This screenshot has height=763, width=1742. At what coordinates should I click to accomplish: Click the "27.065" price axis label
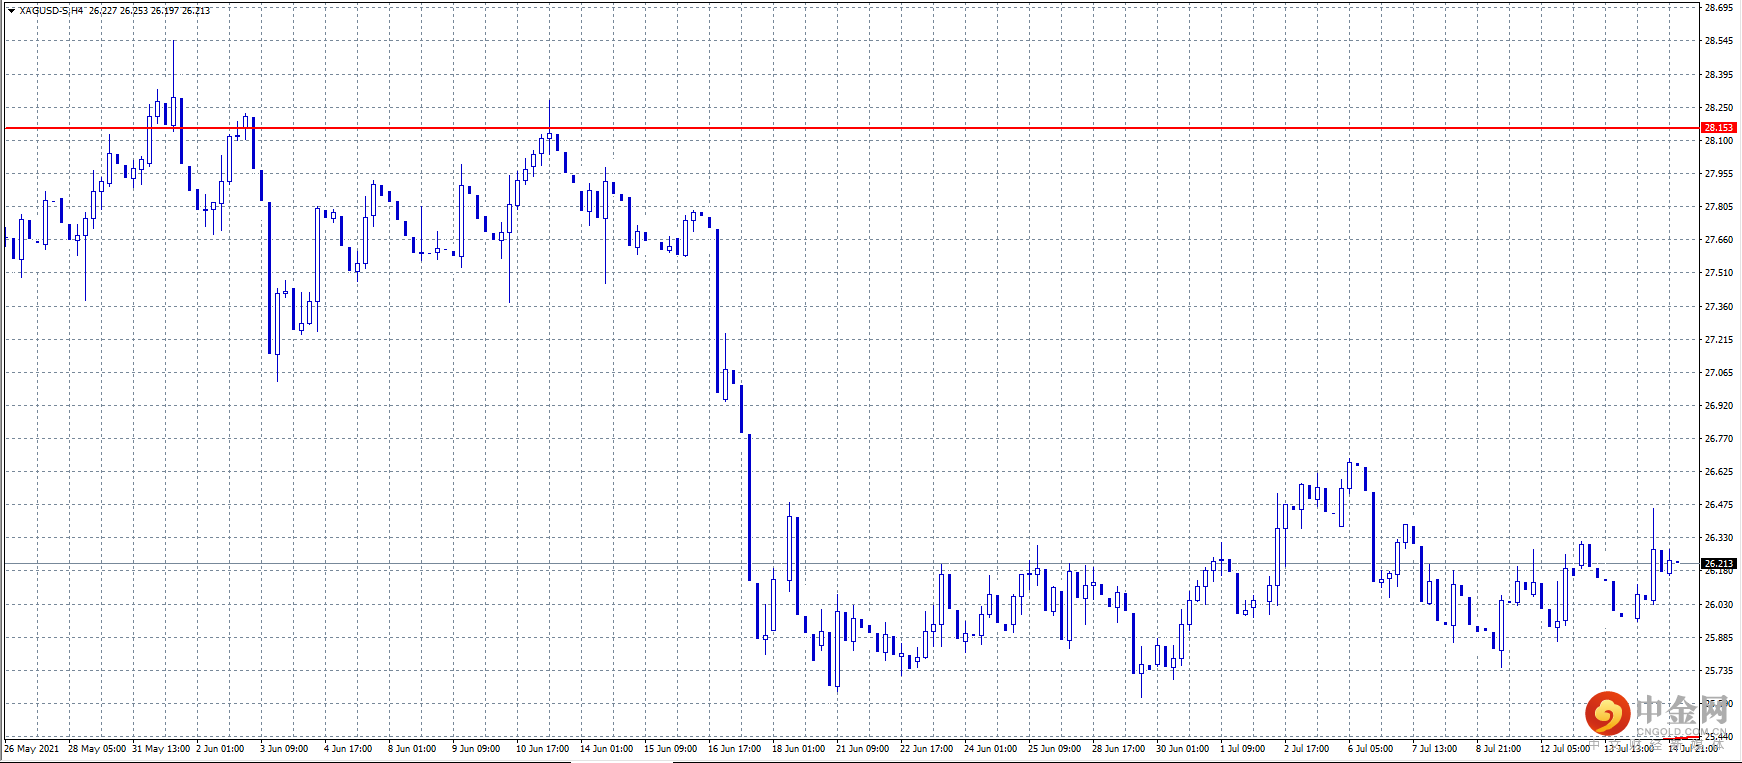(1719, 373)
